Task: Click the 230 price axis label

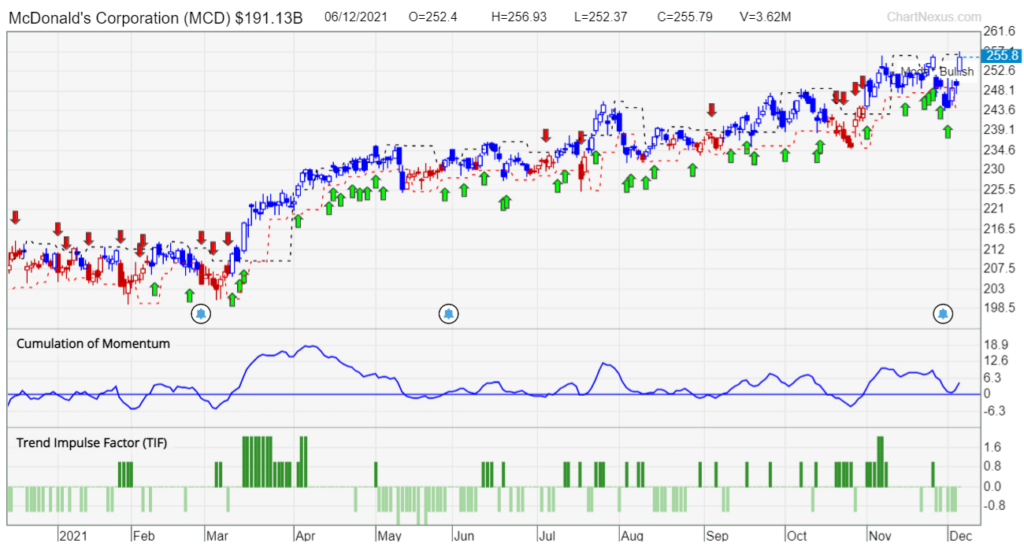Action: coord(995,169)
